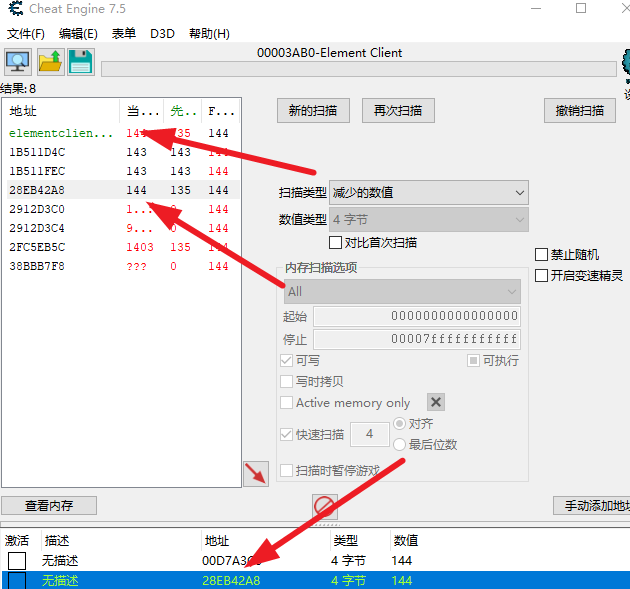Click the 地址 column header in results list
The image size is (630, 589).
tap(23, 111)
